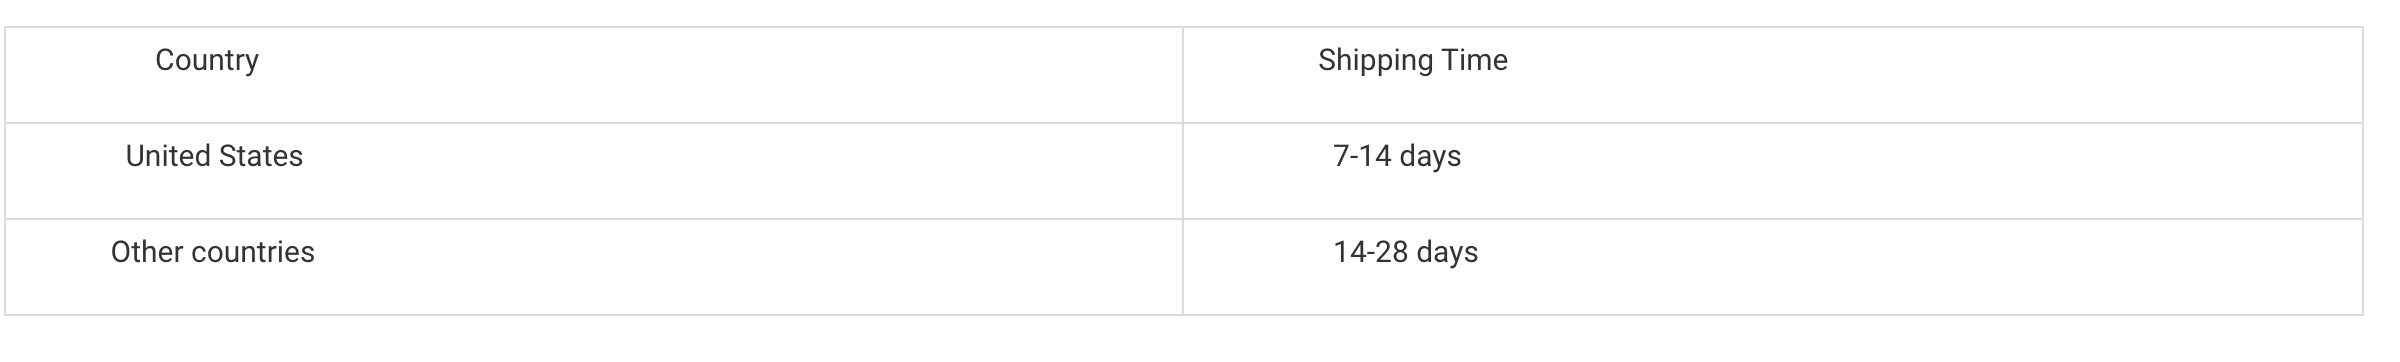Click the border below the Country header cell
Image resolution: width=2400 pixels, height=362 pixels.
point(594,123)
